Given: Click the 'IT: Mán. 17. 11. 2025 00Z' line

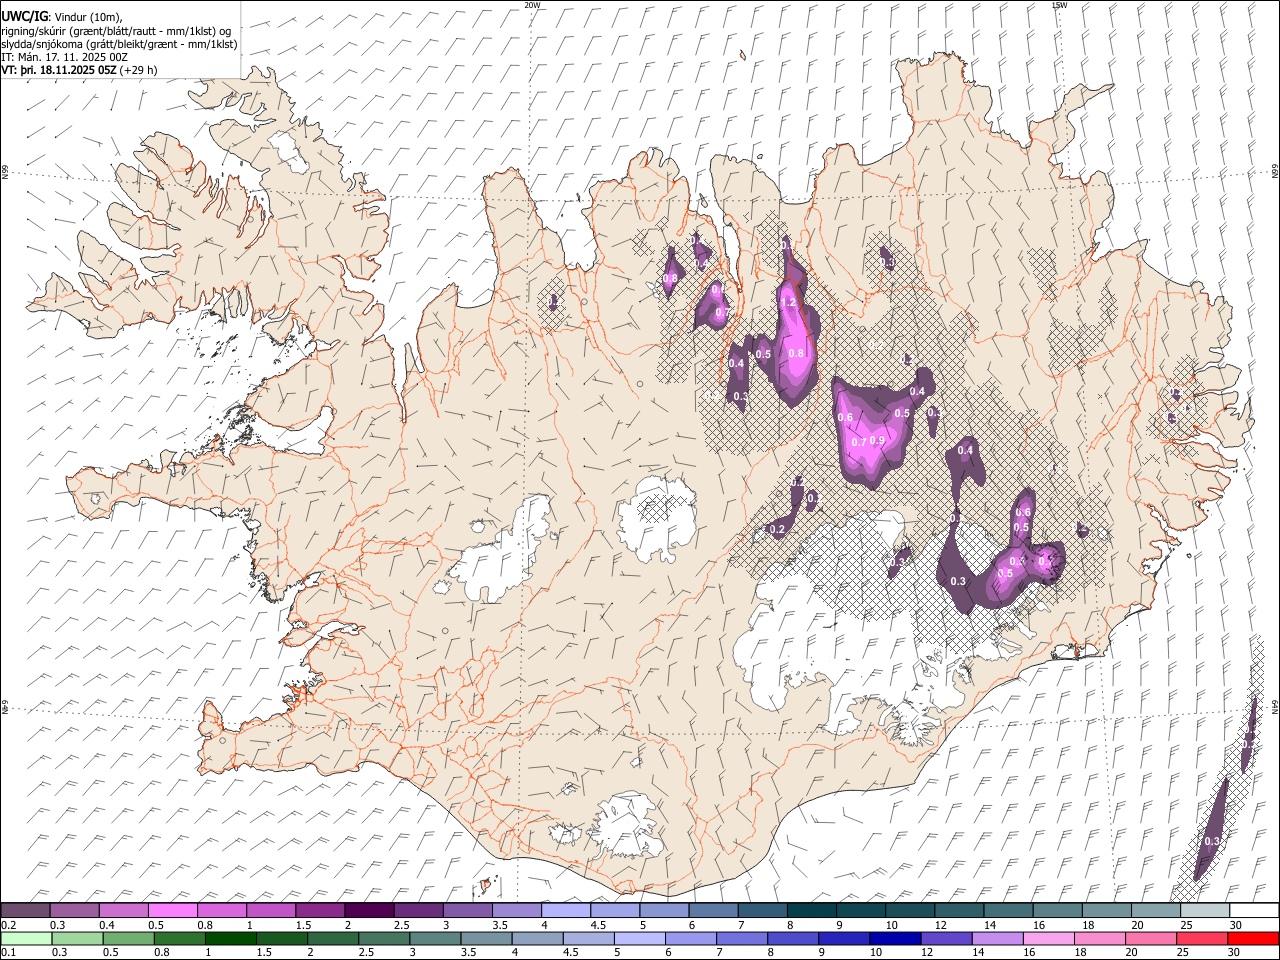Looking at the screenshot, I should click(x=65, y=57).
